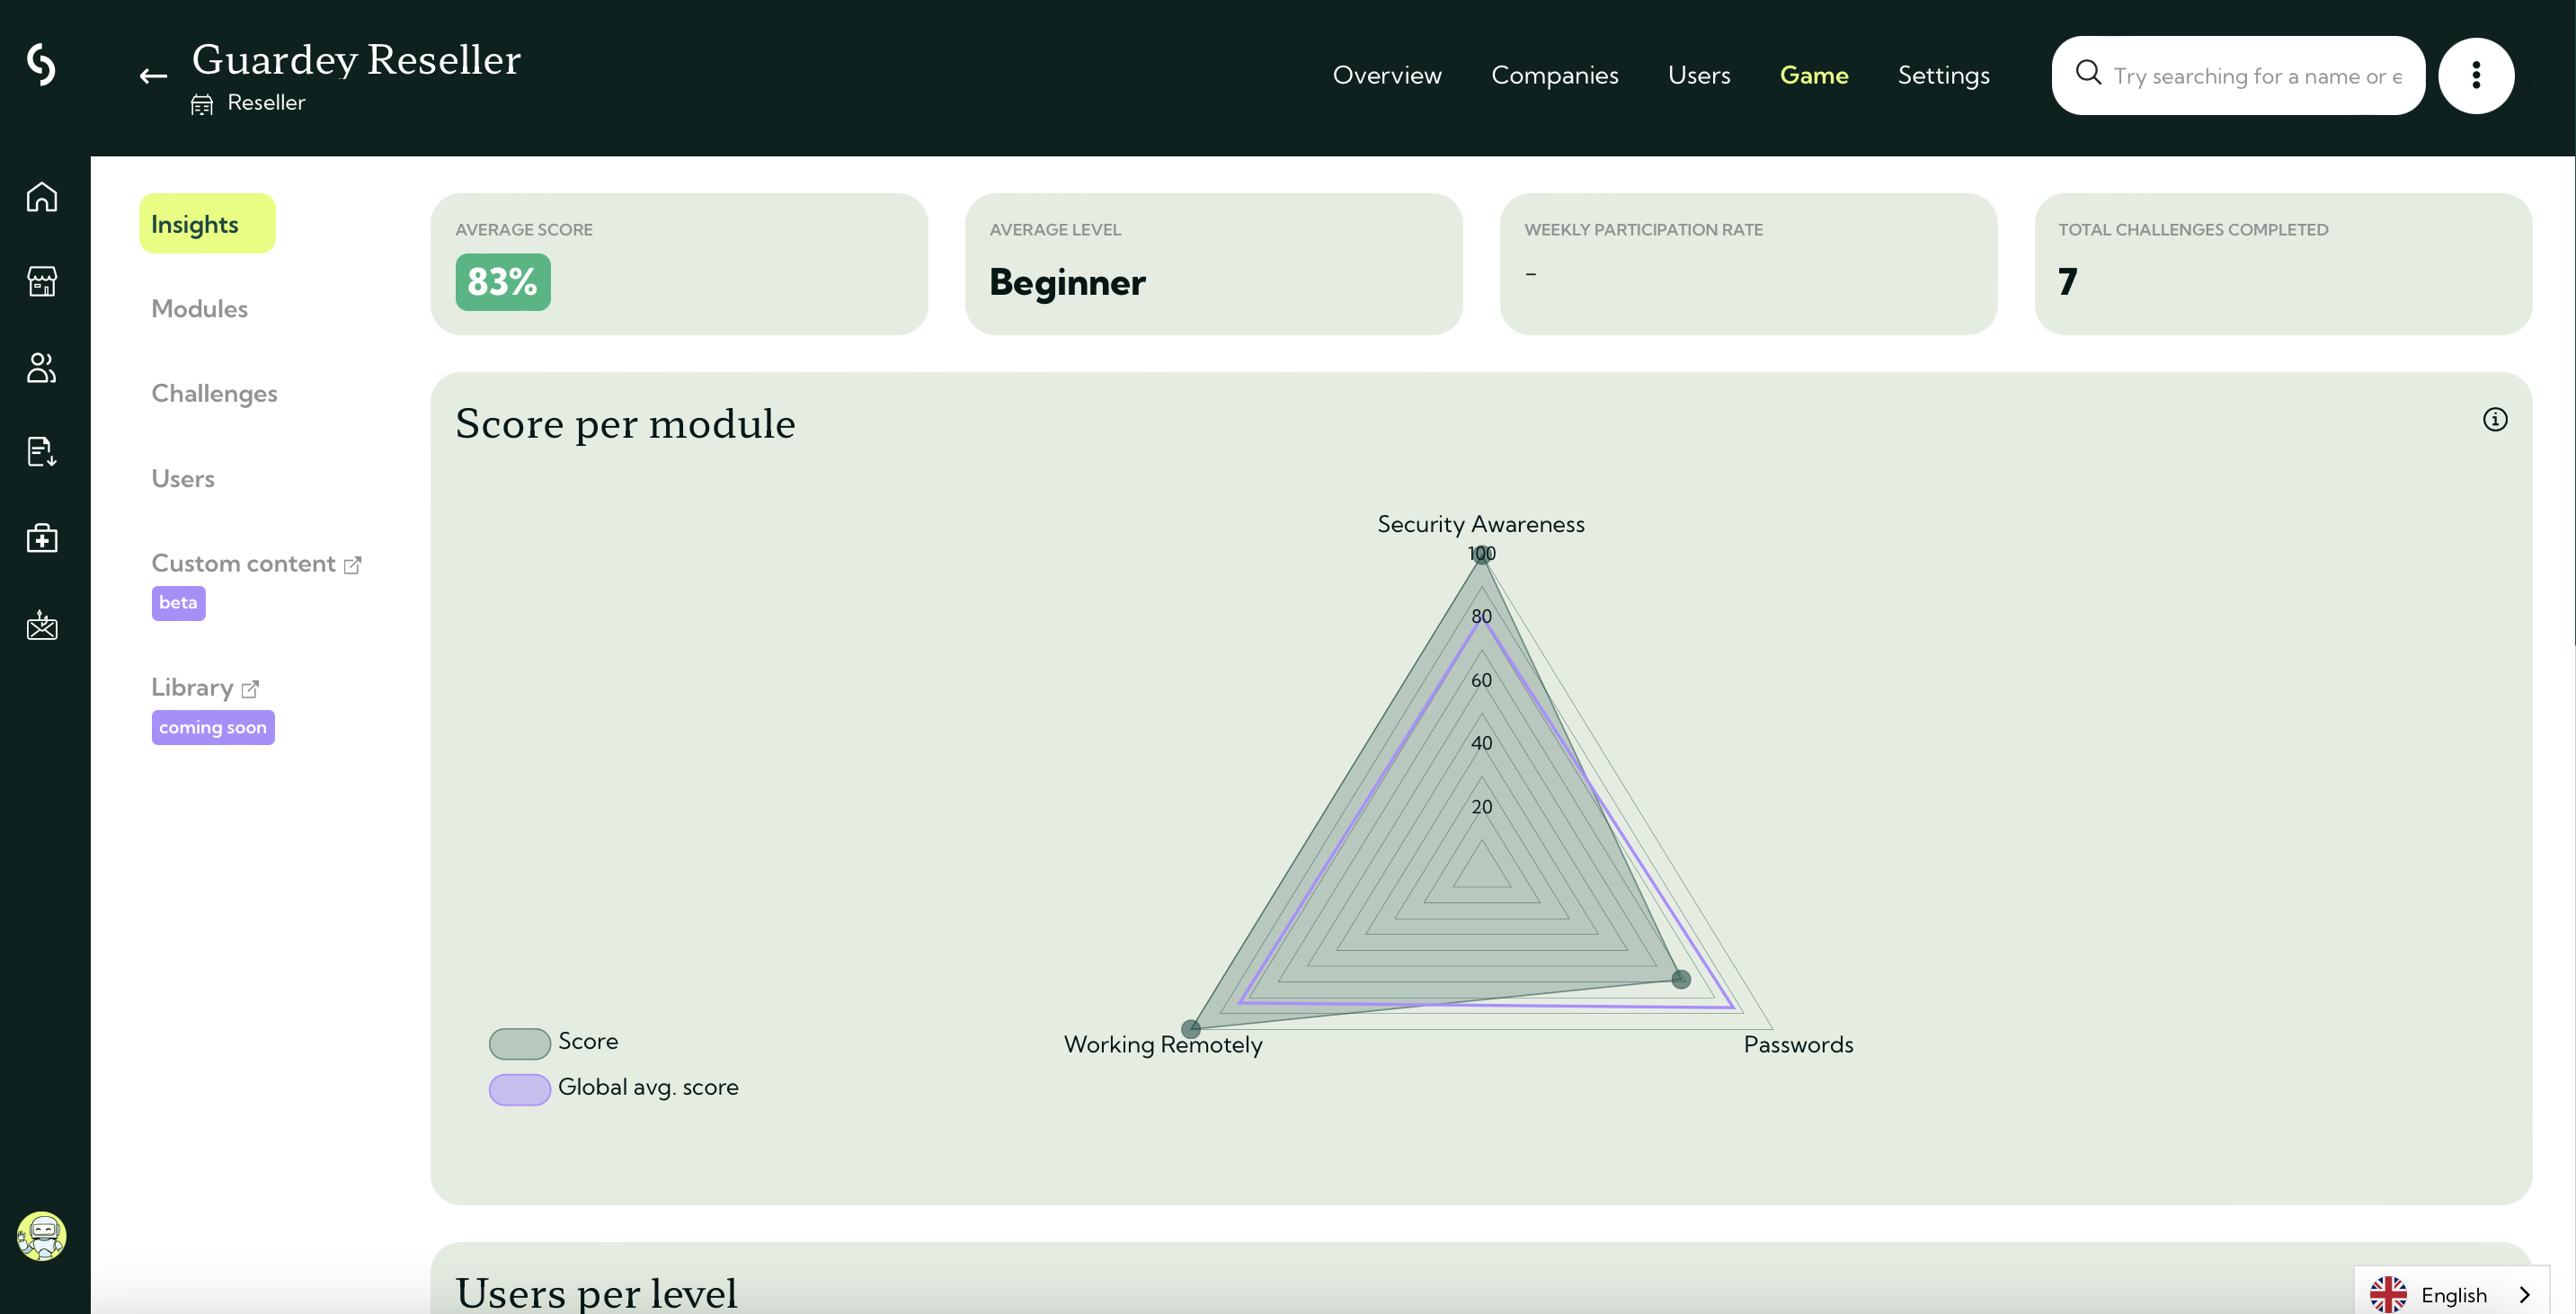Click the Guardey logo top left
This screenshot has height=1314, width=2576.
coord(41,66)
